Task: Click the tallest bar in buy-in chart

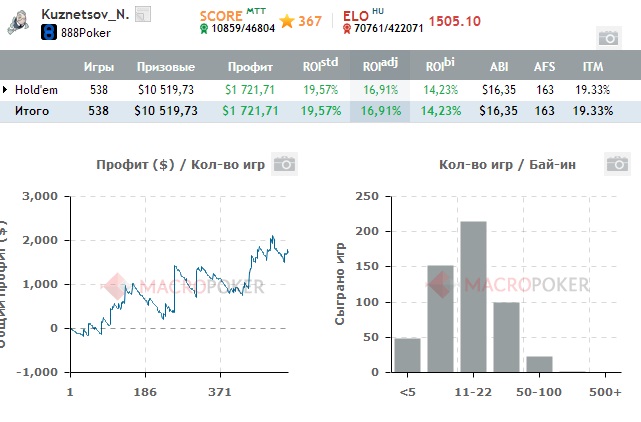Action: click(472, 296)
